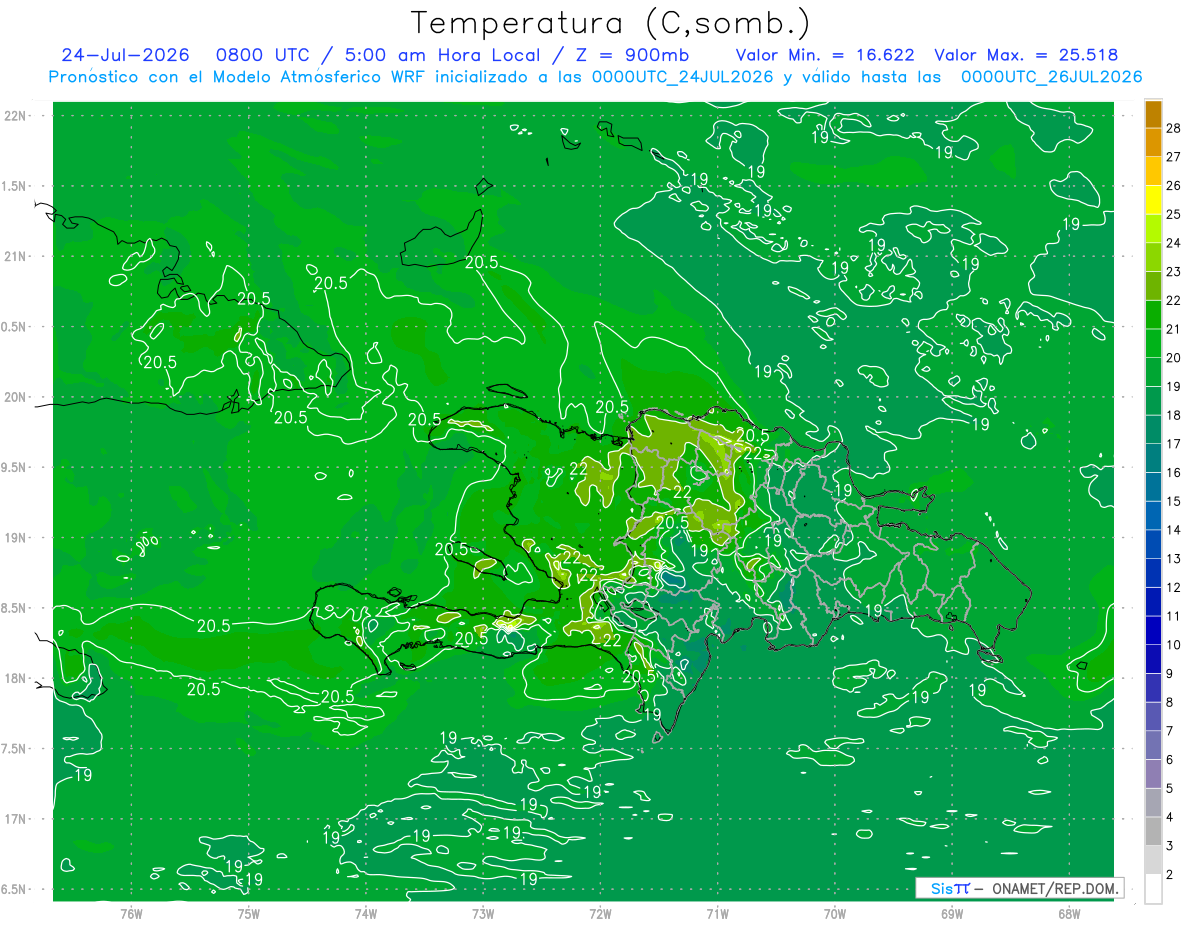Click the legend value "21"
Screen dimensions: 1200x927
click(1173, 329)
